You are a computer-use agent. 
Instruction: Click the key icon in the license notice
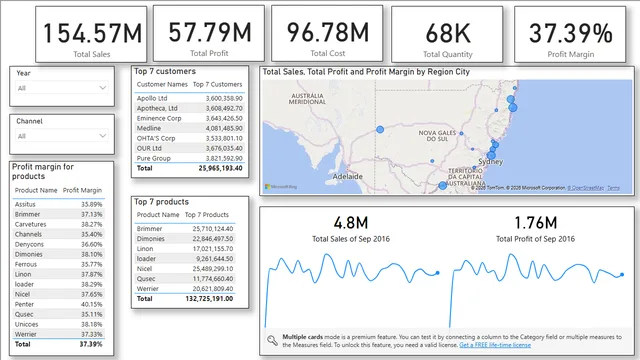coord(272,340)
